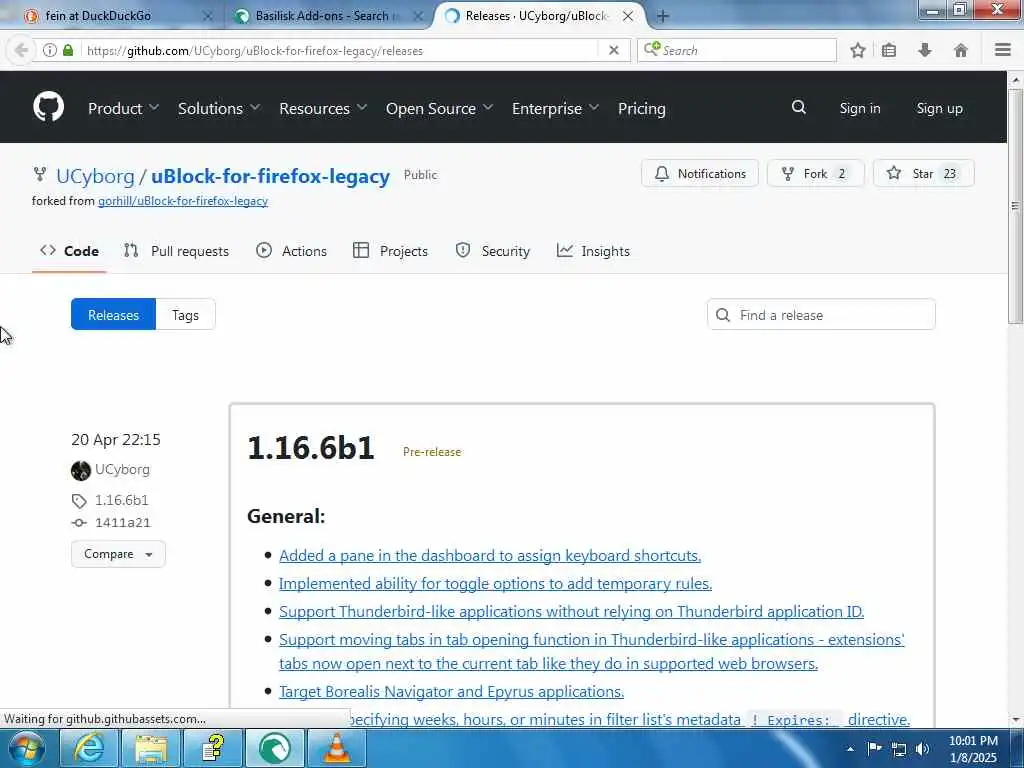Open a new tab with plus button

click(662, 16)
